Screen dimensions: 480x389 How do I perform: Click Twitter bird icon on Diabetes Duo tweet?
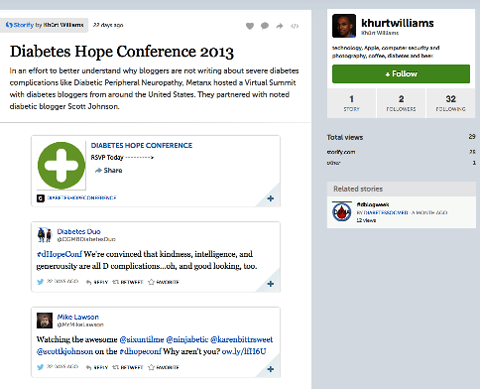point(40,282)
